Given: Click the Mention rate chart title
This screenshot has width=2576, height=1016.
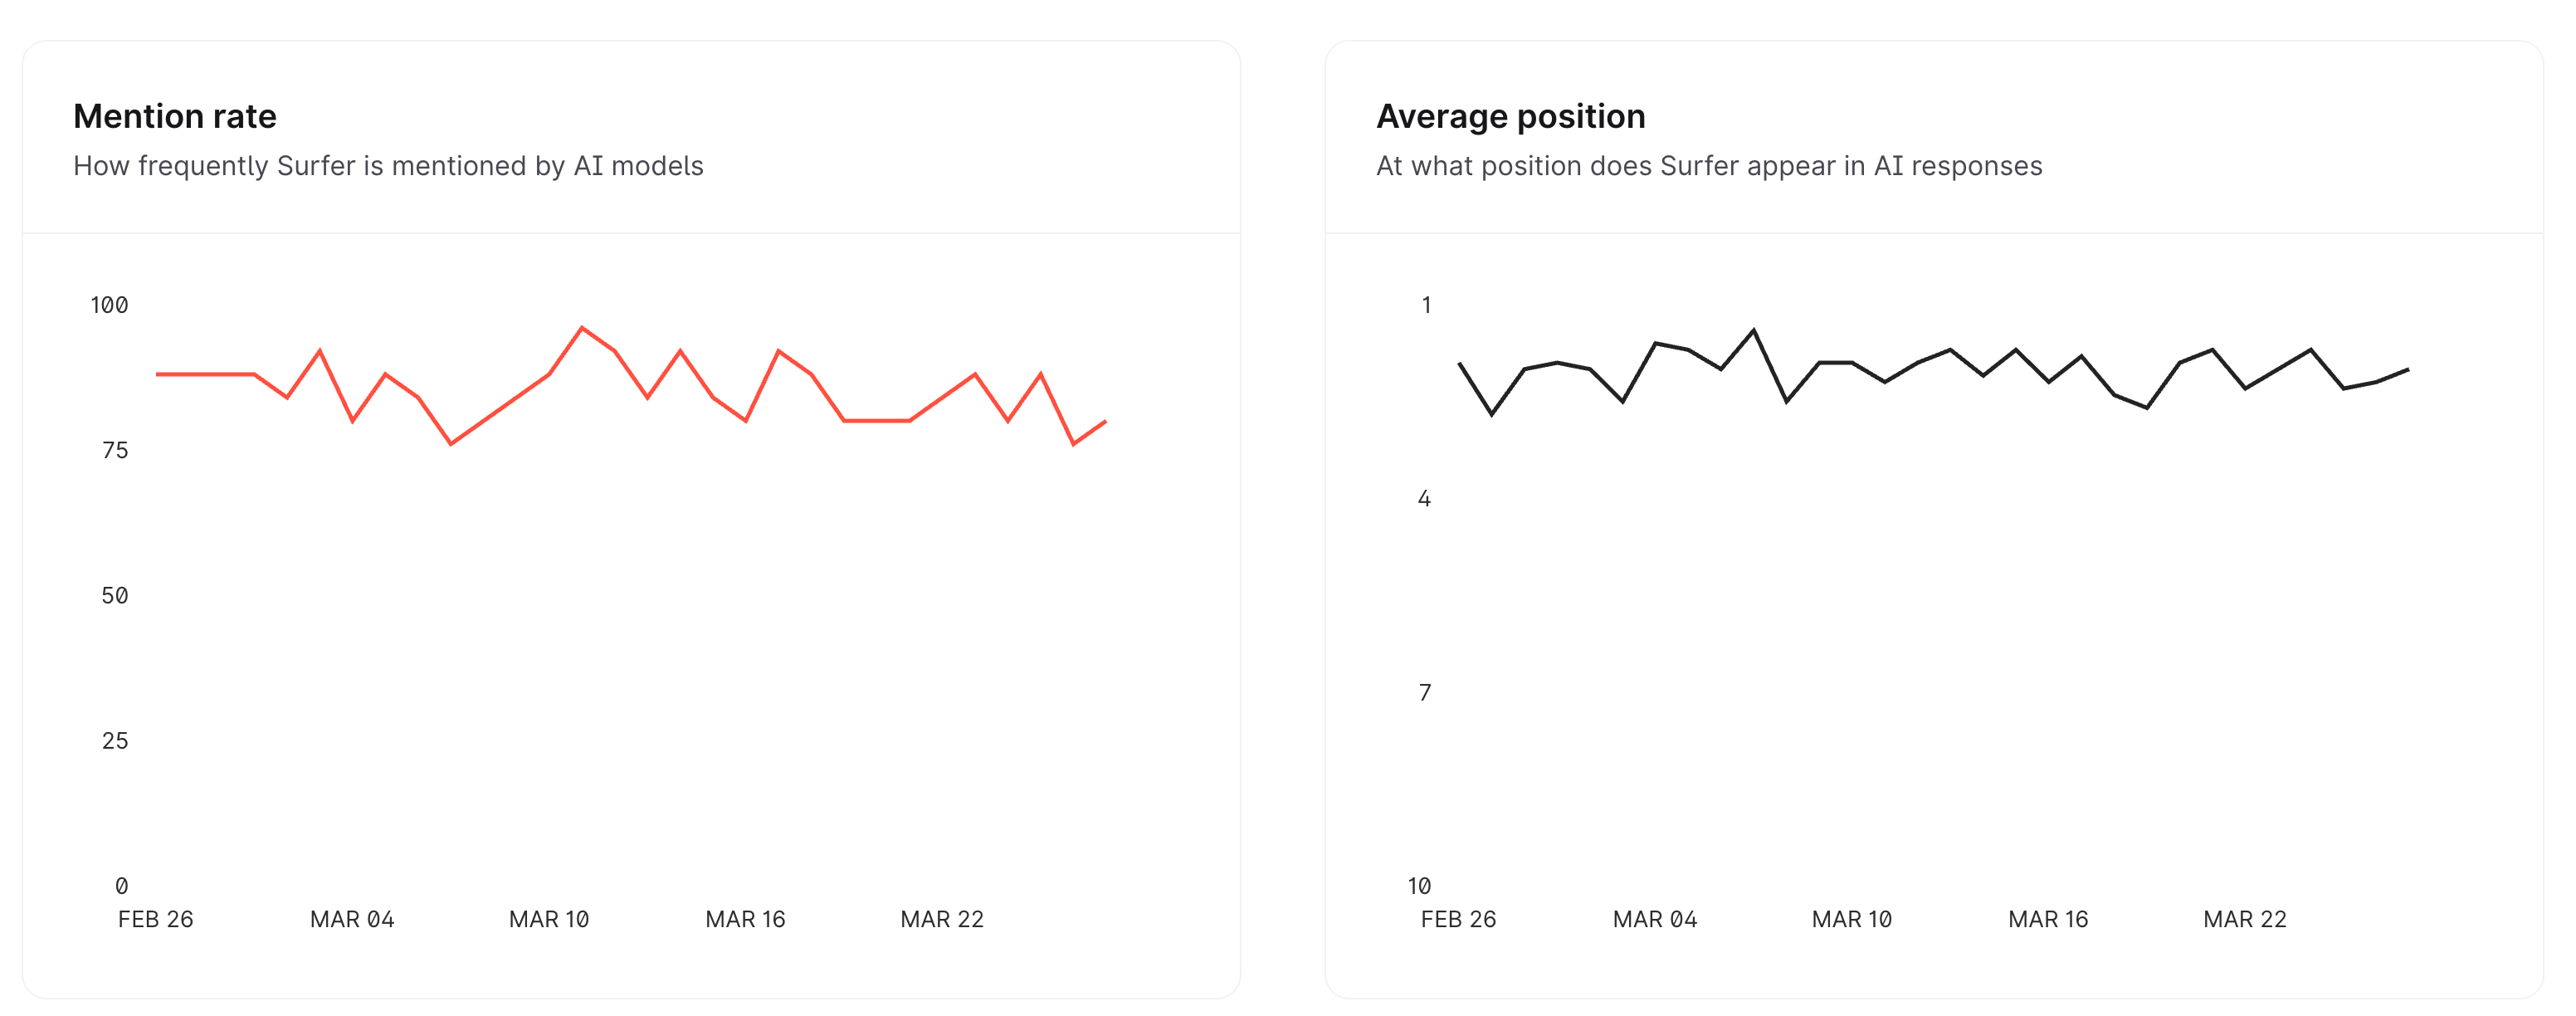Looking at the screenshot, I should 175,116.
